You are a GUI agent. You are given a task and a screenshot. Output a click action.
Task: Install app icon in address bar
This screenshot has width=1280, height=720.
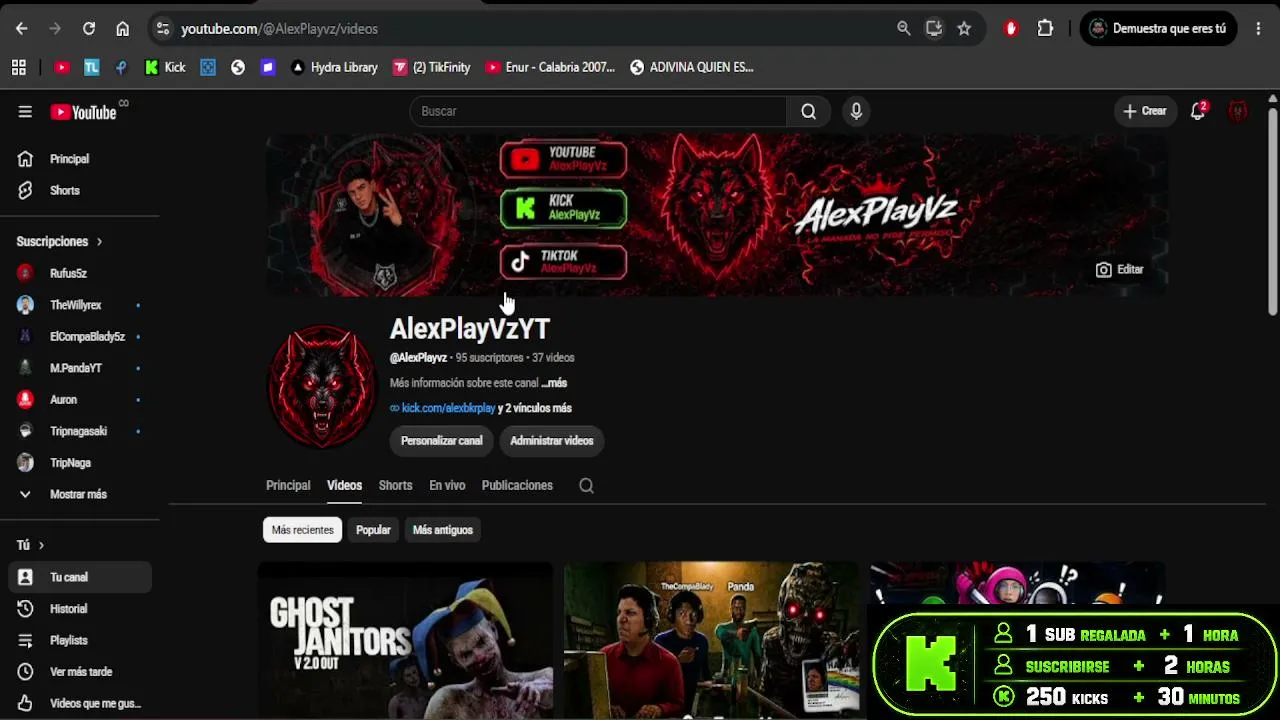934,29
